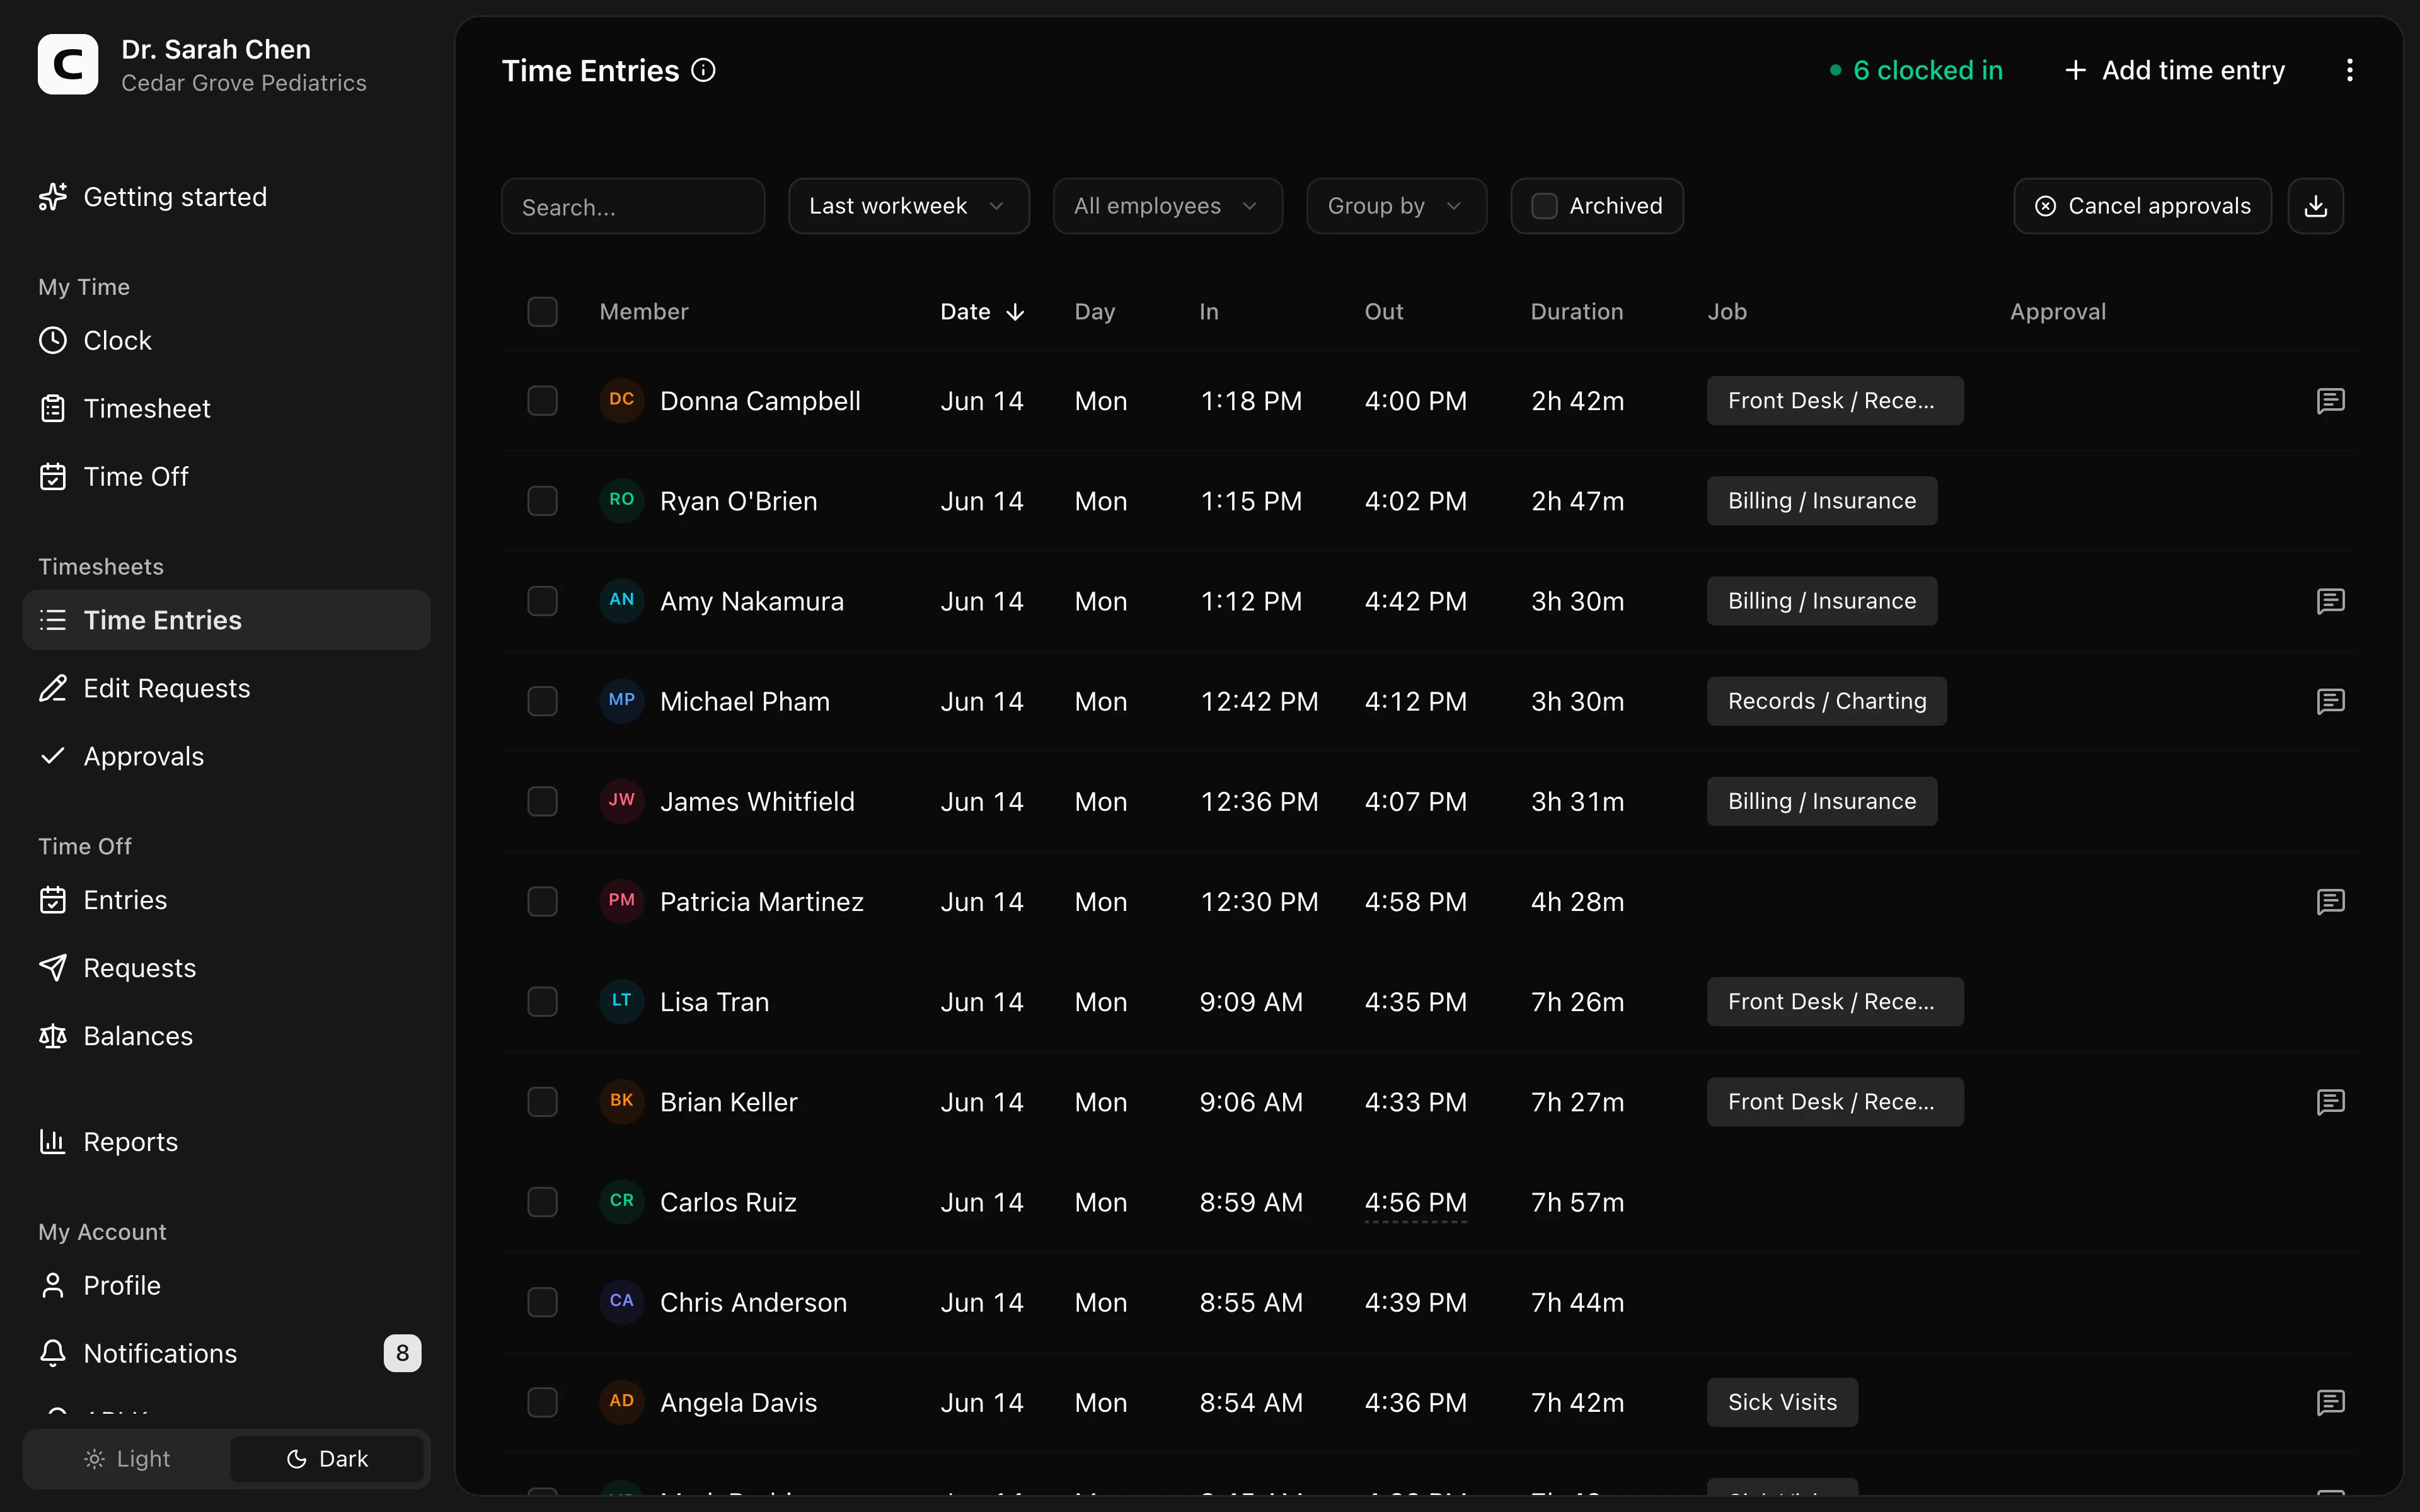The width and height of the screenshot is (2420, 1512).
Task: Click Carlos Ruiz's CR avatar
Action: (x=621, y=1201)
